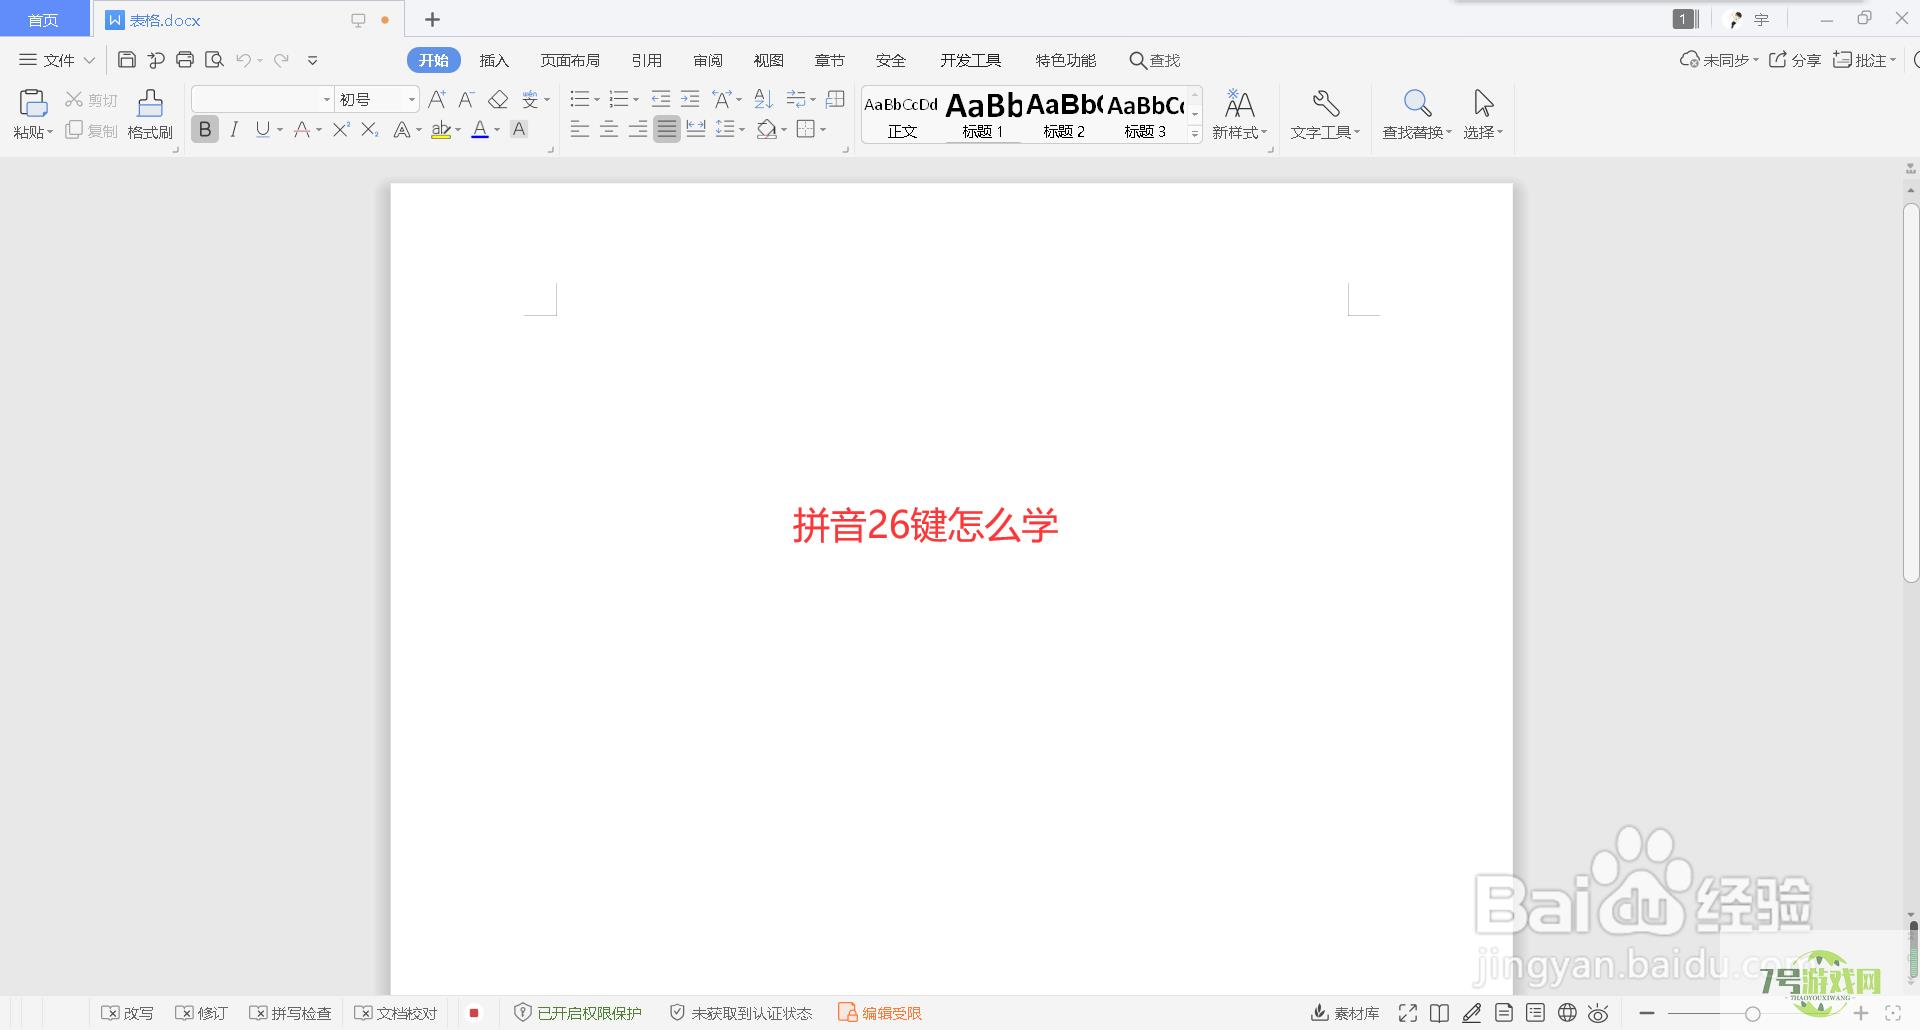Open the 页面布局 (Page Layout) tab
1920x1030 pixels.
click(x=570, y=60)
